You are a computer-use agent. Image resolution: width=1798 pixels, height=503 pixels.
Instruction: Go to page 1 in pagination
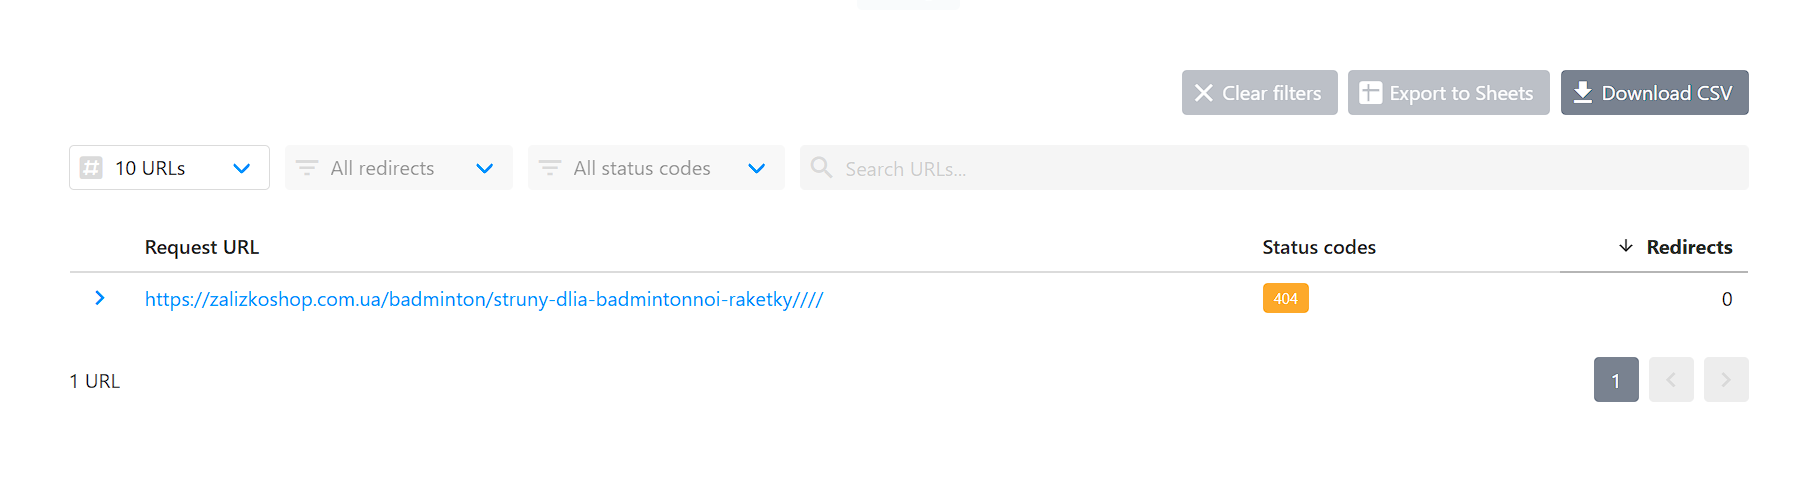click(x=1615, y=380)
